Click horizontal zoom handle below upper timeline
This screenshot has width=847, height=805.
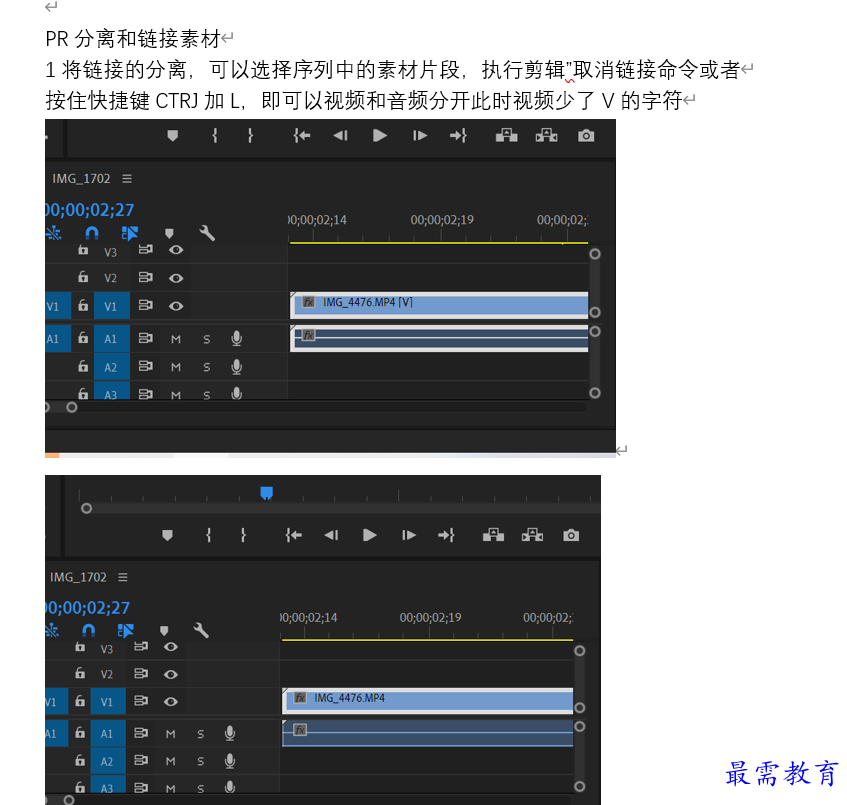72,407
